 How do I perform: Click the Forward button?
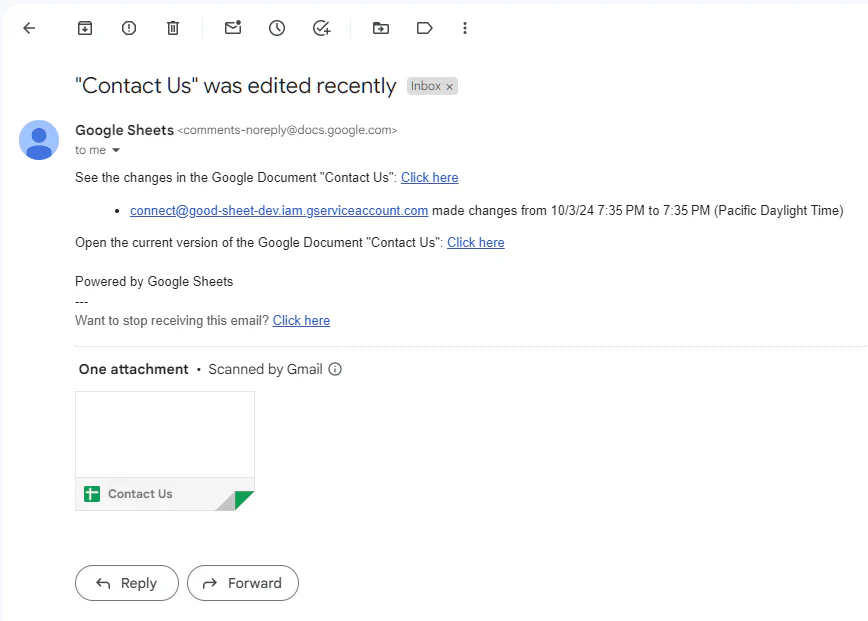243,583
